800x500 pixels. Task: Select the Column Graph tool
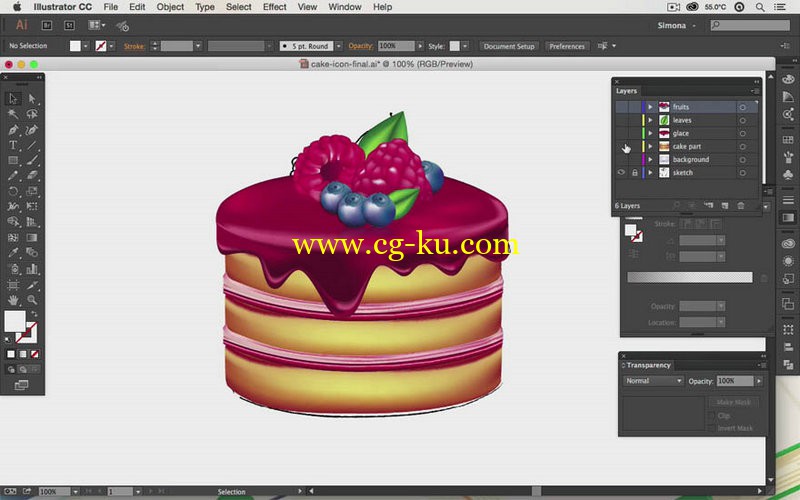point(32,268)
